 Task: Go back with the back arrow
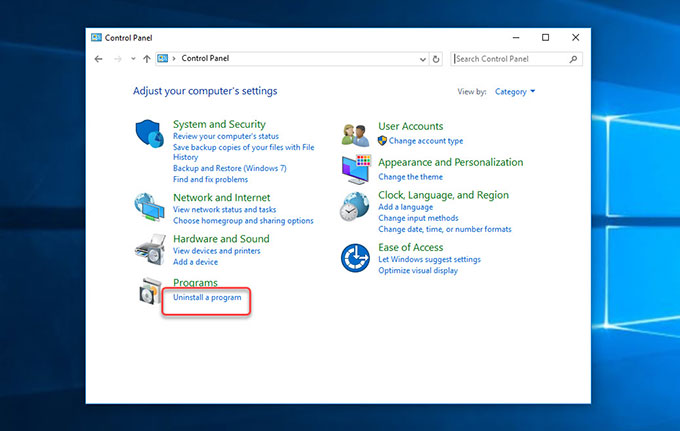pyautogui.click(x=98, y=59)
